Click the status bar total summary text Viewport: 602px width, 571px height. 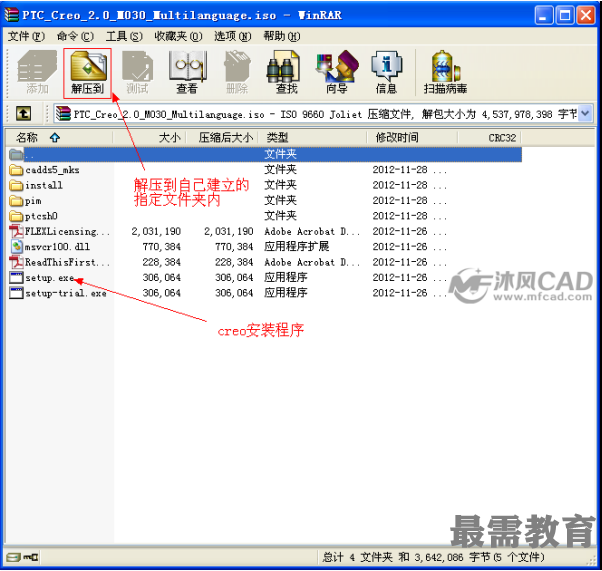pos(433,557)
